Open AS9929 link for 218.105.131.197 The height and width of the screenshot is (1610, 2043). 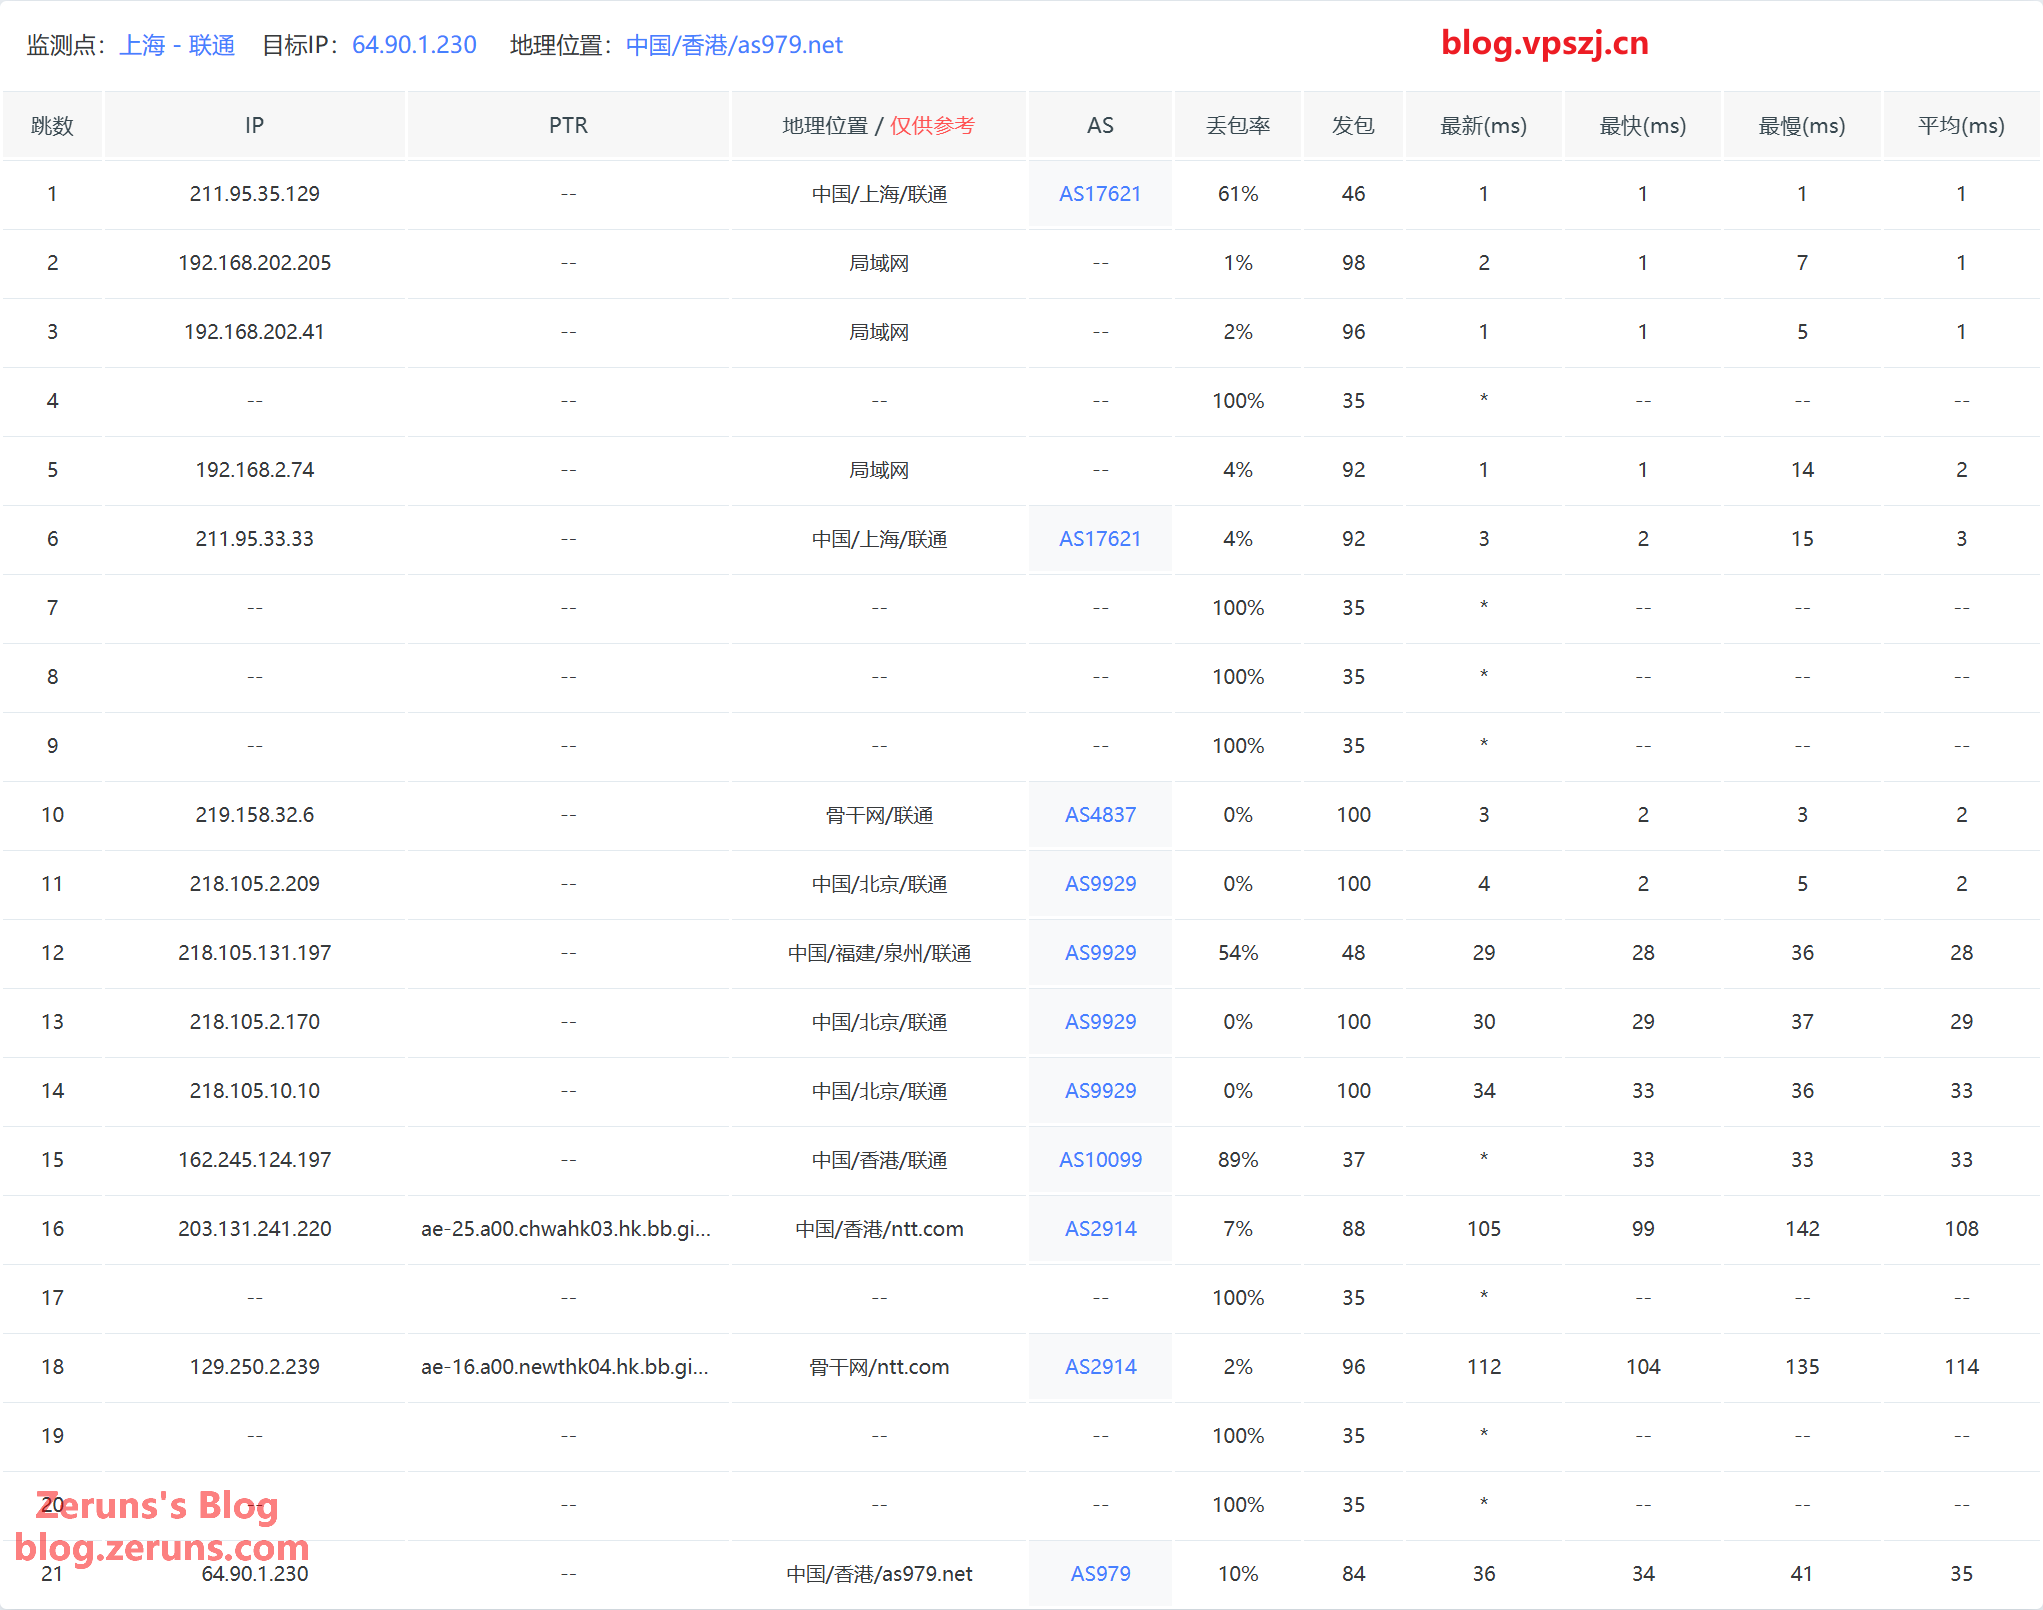pos(1099,953)
